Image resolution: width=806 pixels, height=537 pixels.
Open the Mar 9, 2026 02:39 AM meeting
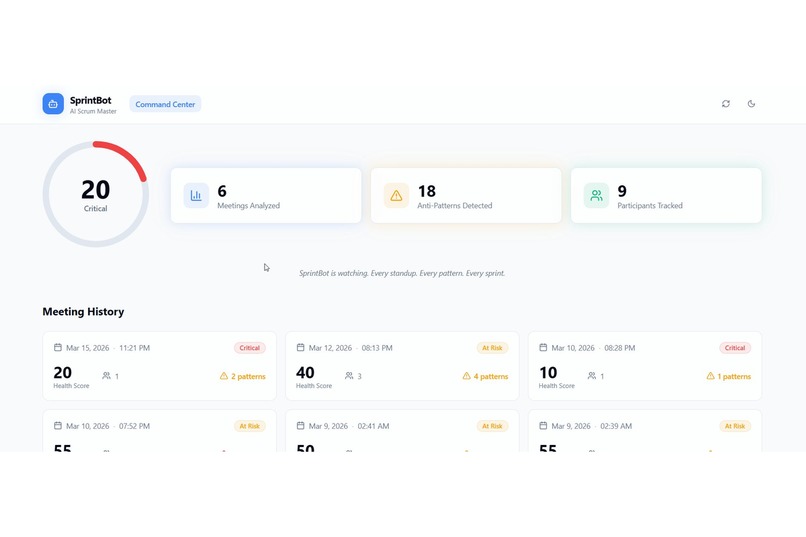[645, 431]
